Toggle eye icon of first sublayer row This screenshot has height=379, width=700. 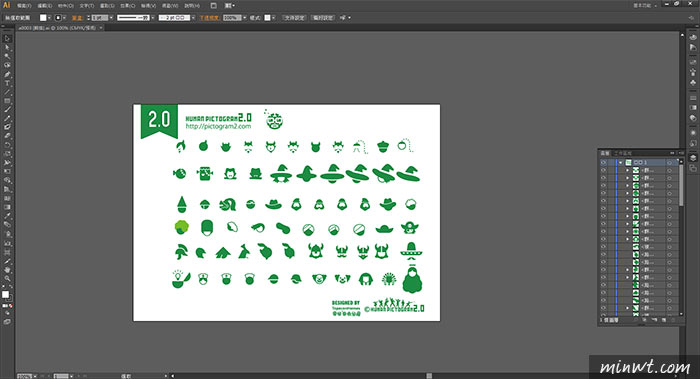[603, 170]
